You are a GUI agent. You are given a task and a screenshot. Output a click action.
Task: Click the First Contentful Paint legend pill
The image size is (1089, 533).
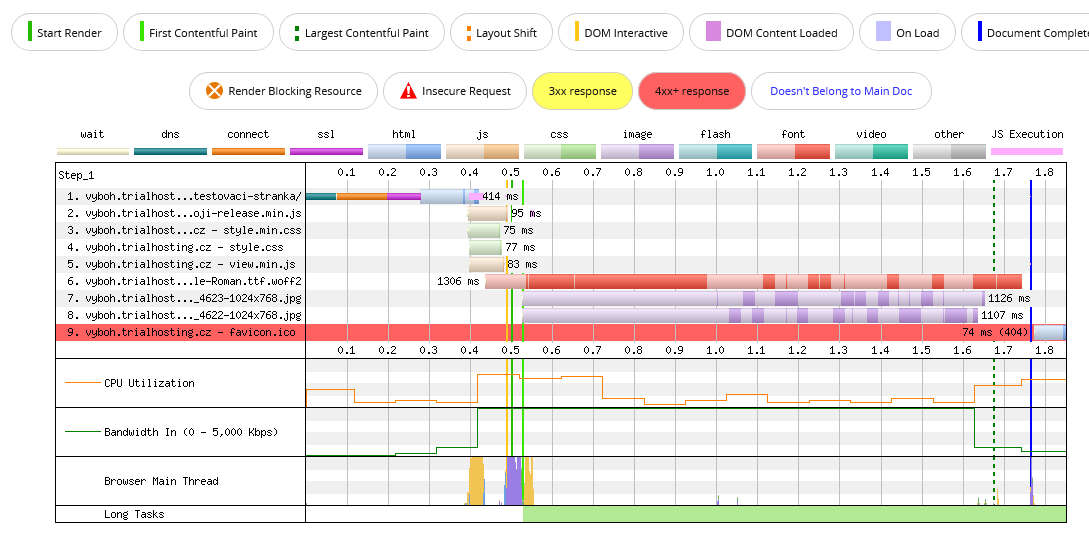tap(199, 33)
